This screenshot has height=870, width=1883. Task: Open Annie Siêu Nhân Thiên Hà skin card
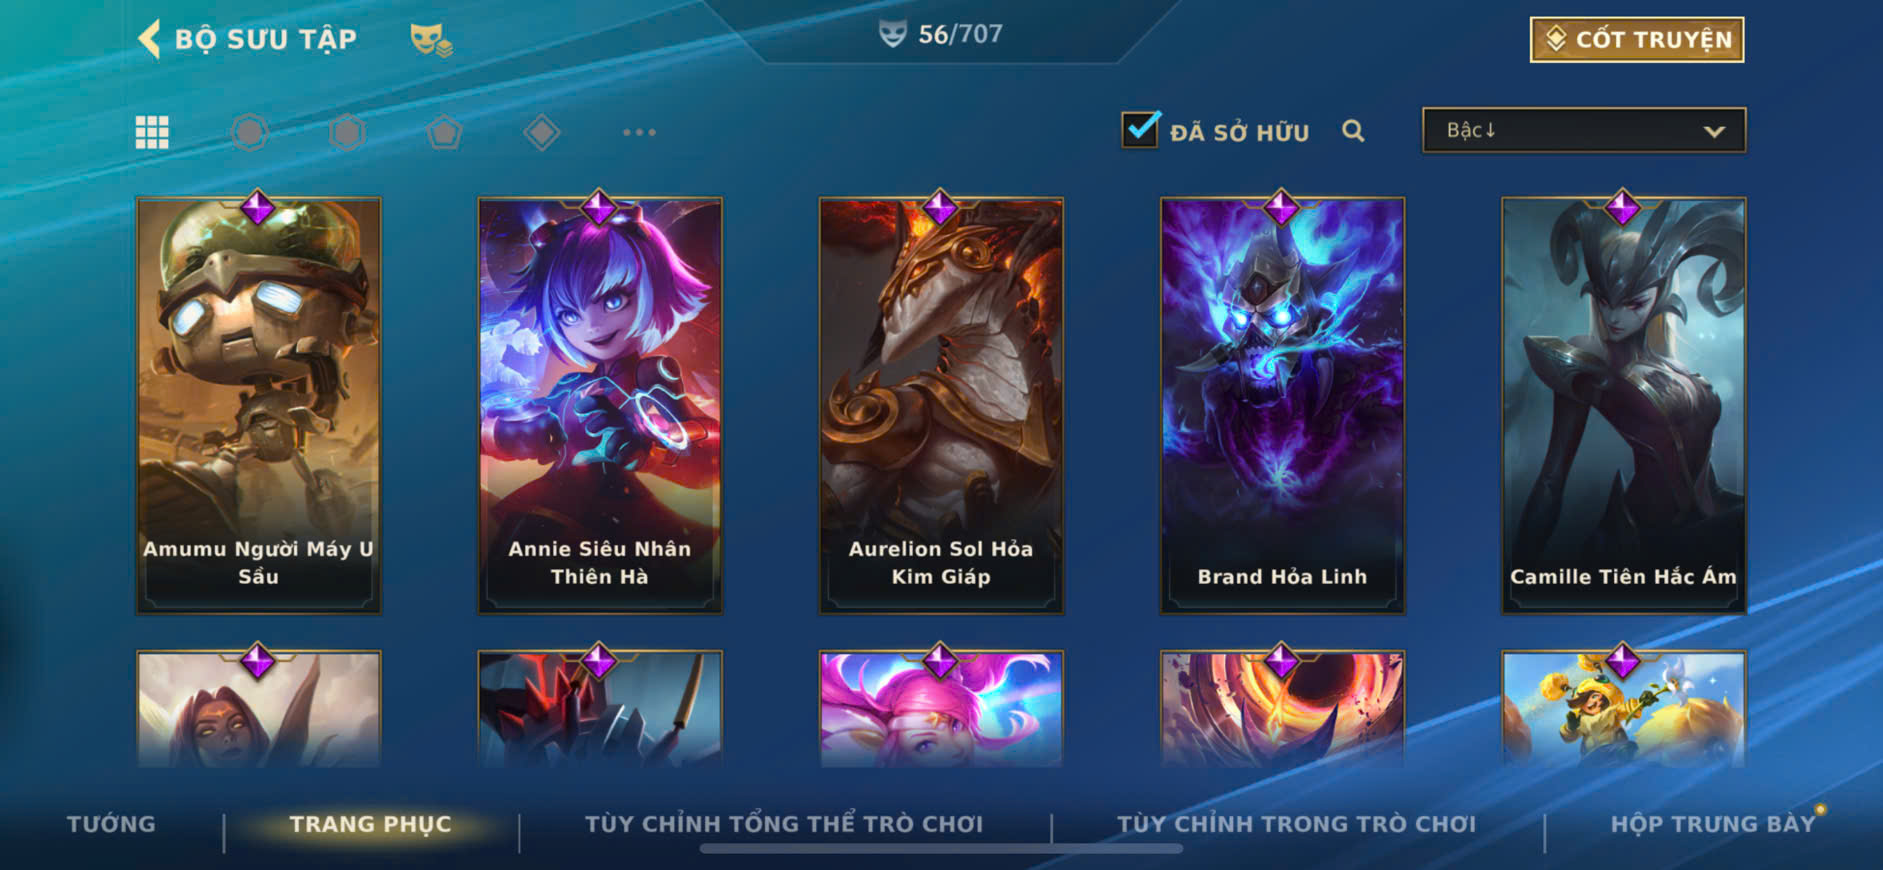tap(600, 405)
